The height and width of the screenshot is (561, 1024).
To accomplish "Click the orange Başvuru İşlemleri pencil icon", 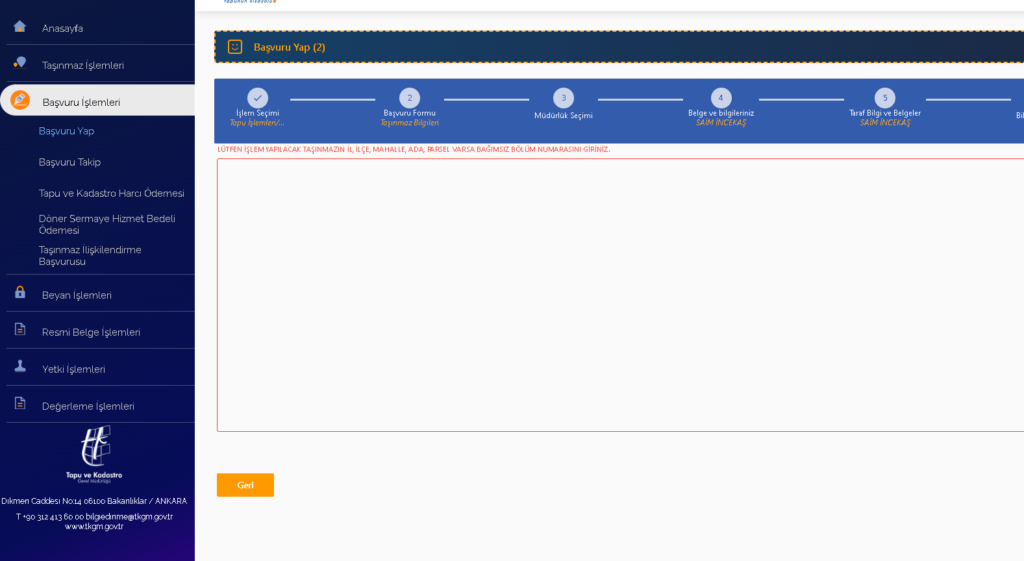I will pos(20,100).
